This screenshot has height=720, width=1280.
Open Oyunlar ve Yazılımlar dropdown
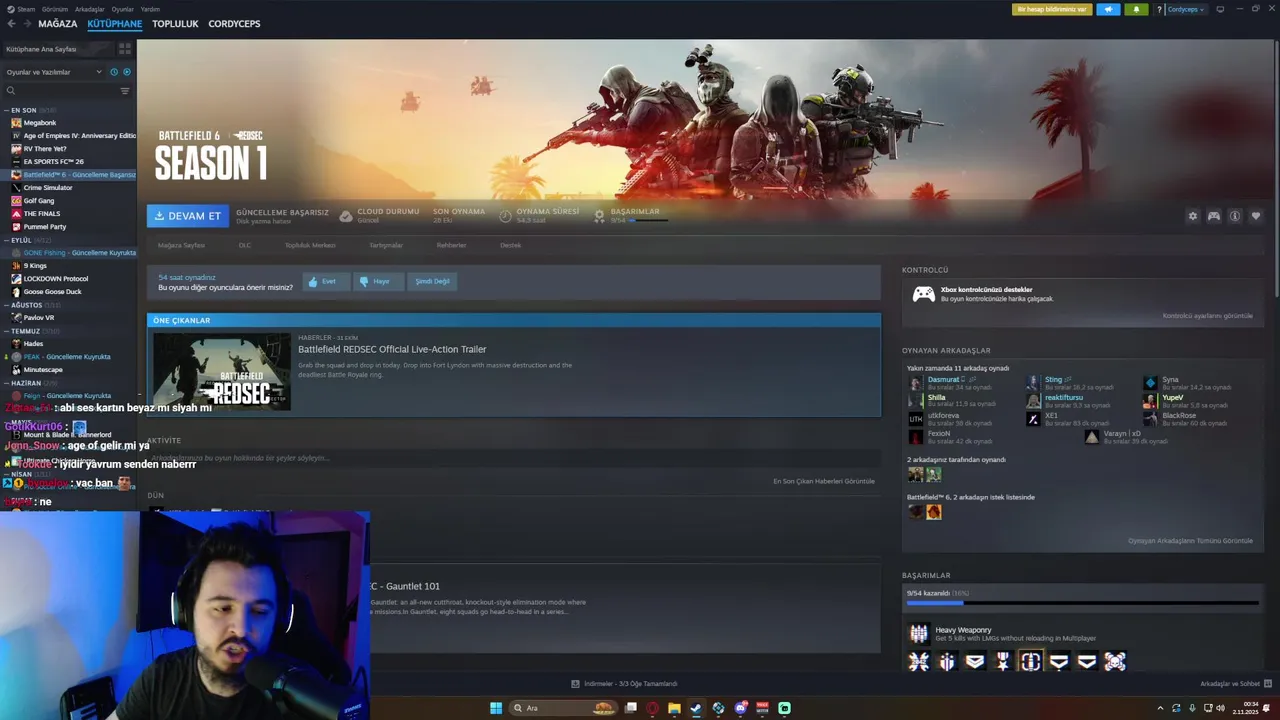click(54, 72)
